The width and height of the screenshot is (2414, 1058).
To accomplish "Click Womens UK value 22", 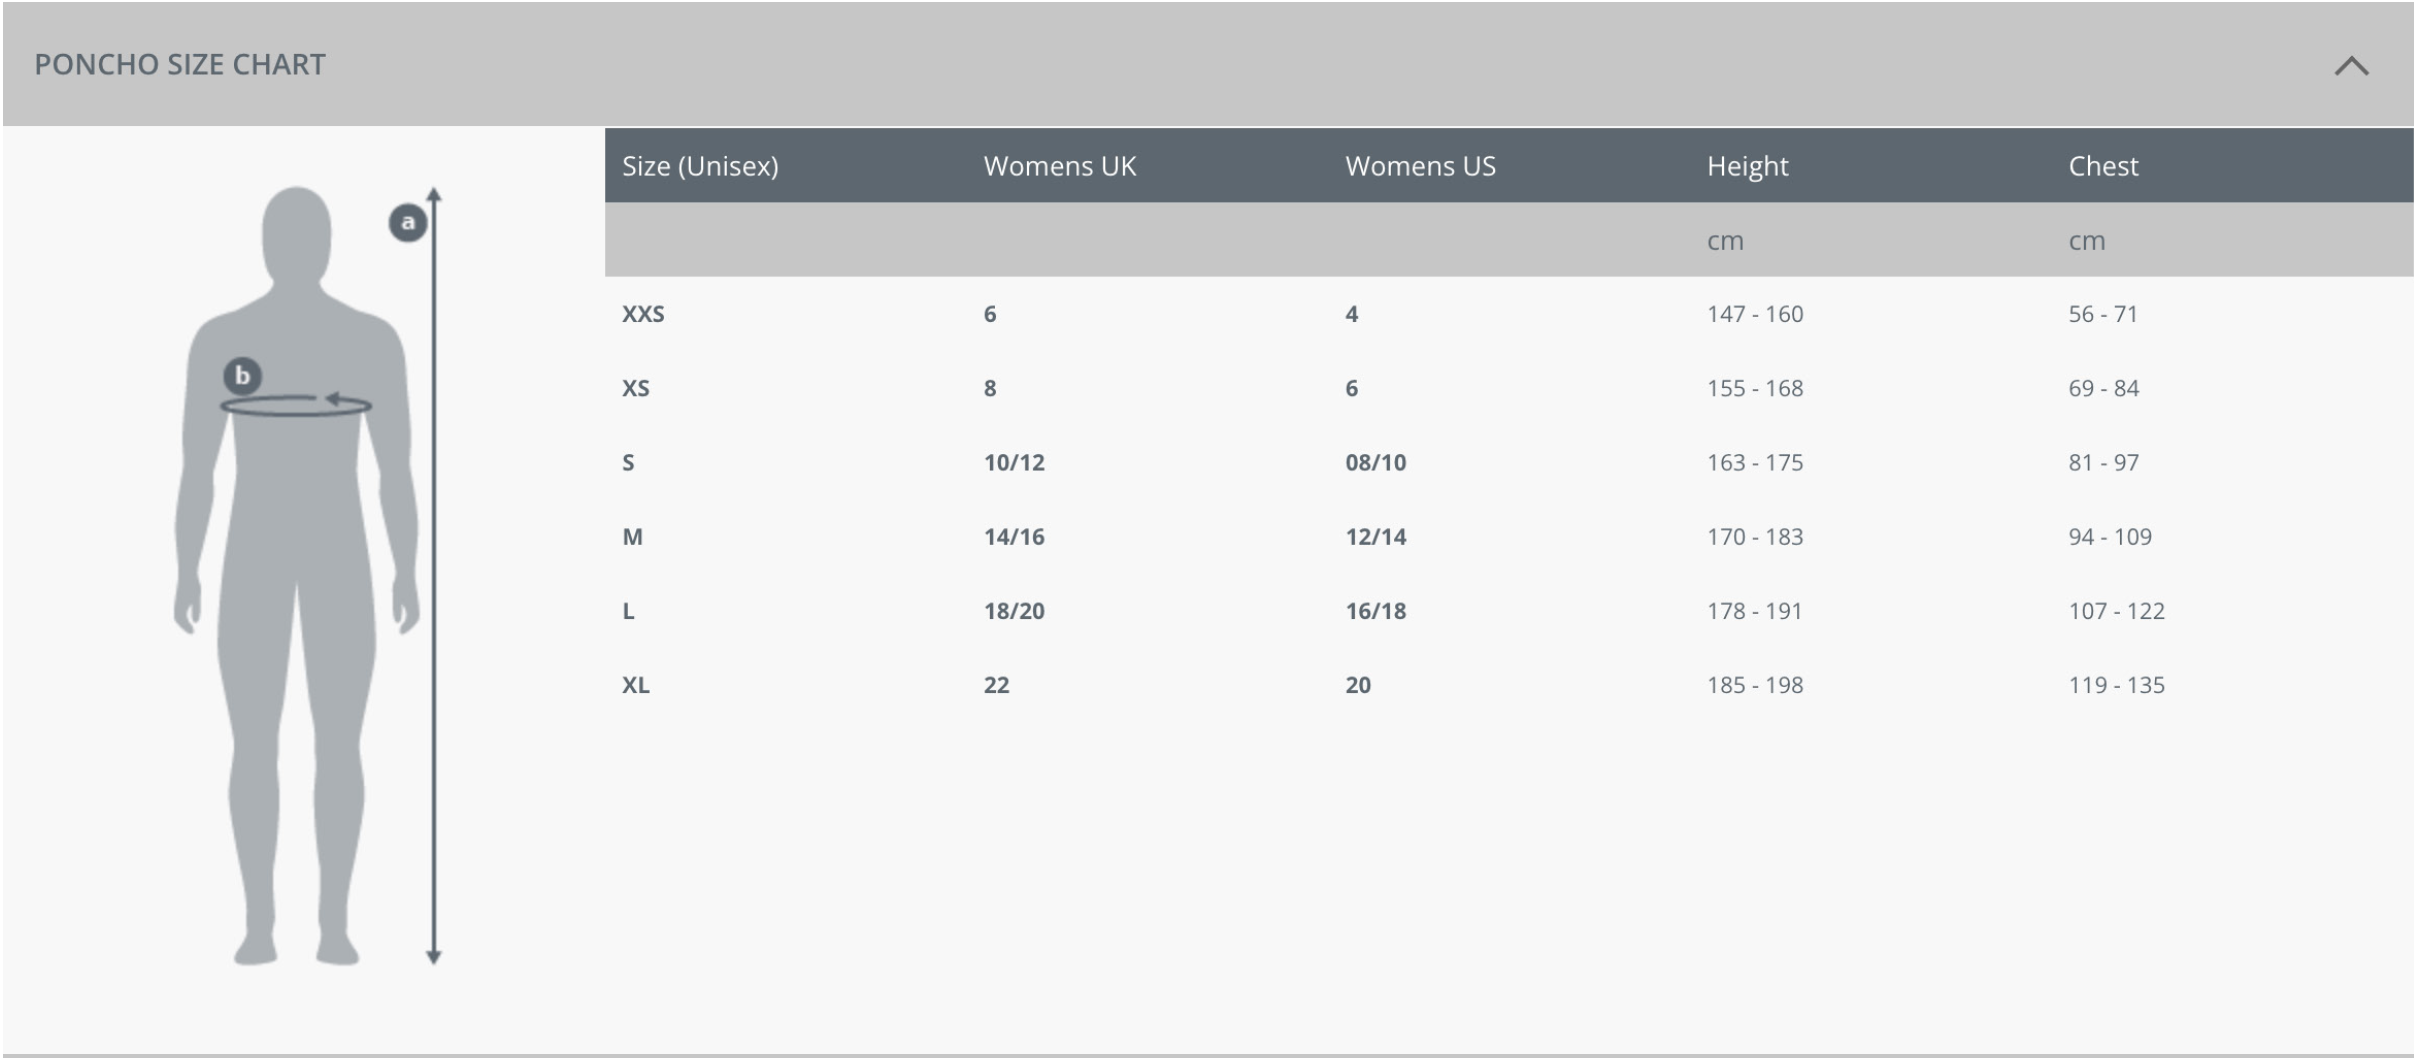I will tap(997, 685).
